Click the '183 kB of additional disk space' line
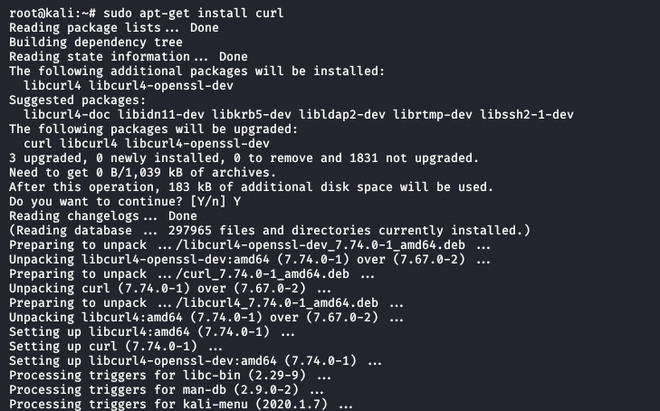Screen dimensions: 660x411 [x=251, y=187]
